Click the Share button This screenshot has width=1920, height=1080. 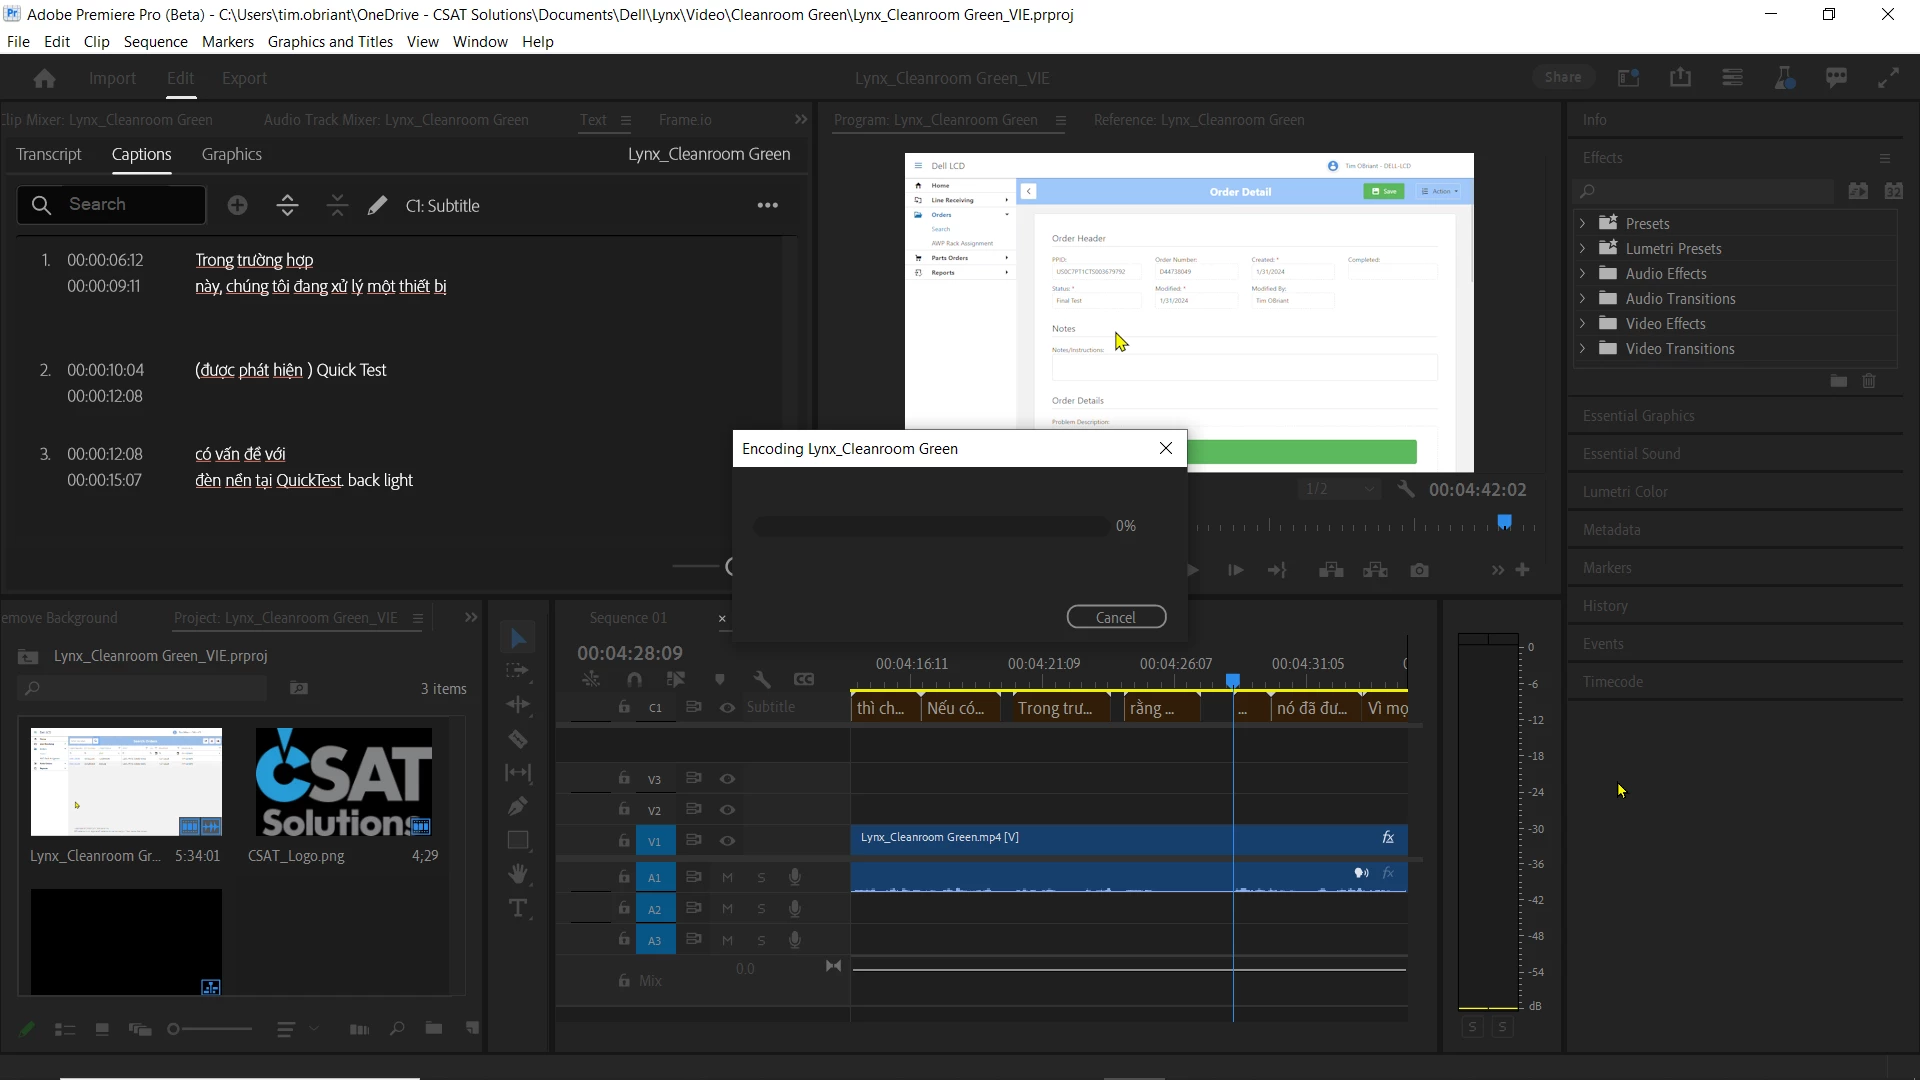(1562, 77)
